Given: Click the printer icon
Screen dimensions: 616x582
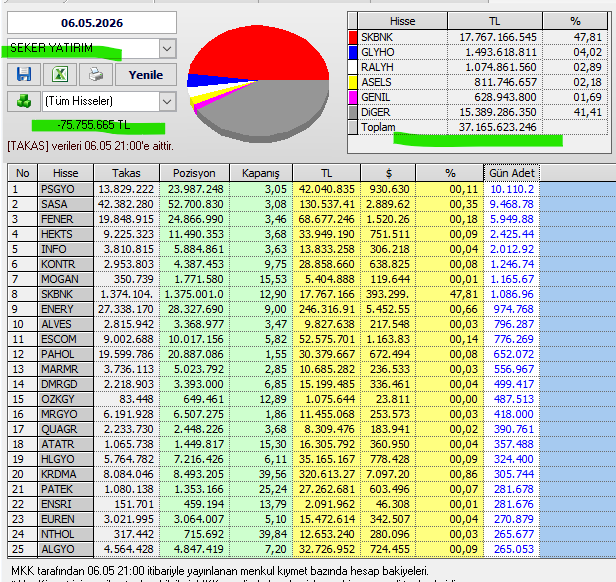Looking at the screenshot, I should 95,74.
